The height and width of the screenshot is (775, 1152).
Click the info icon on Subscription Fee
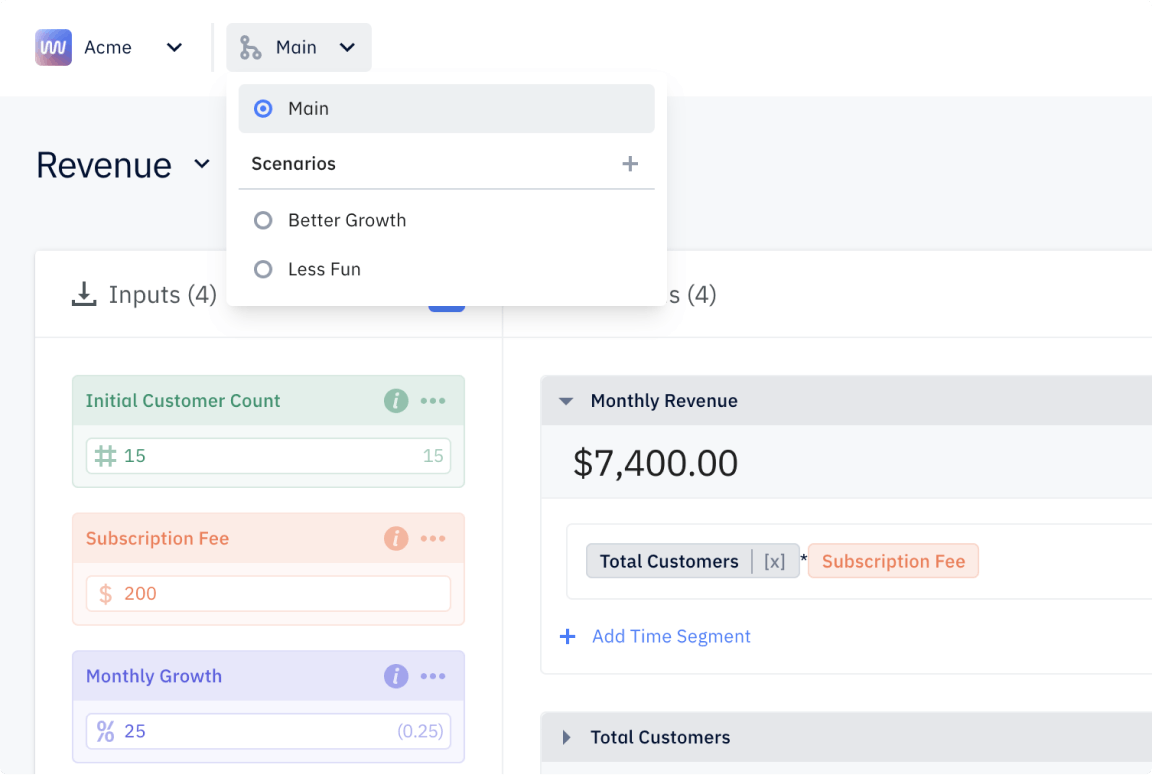tap(396, 539)
